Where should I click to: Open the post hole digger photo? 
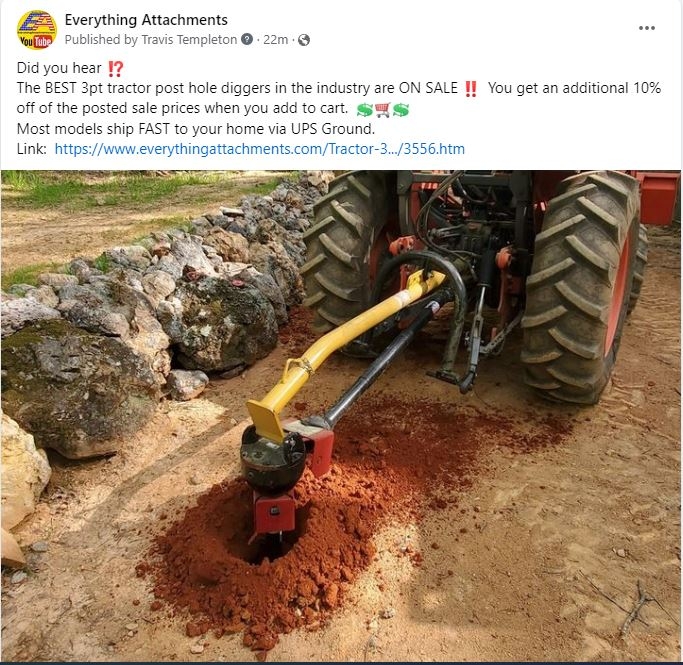coord(341,415)
